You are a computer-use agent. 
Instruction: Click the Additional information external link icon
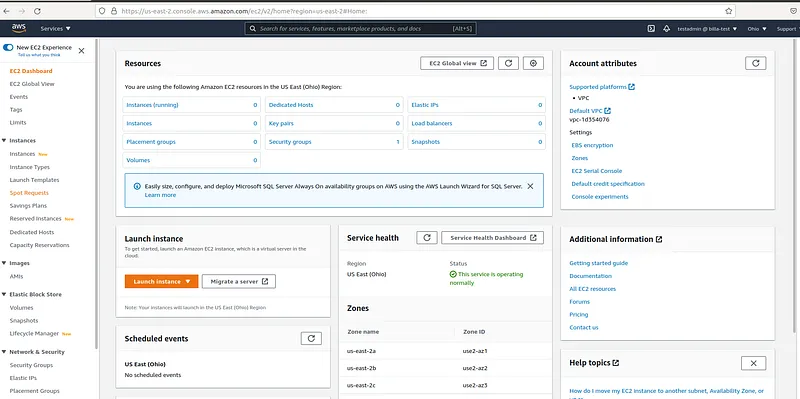pyautogui.click(x=659, y=239)
